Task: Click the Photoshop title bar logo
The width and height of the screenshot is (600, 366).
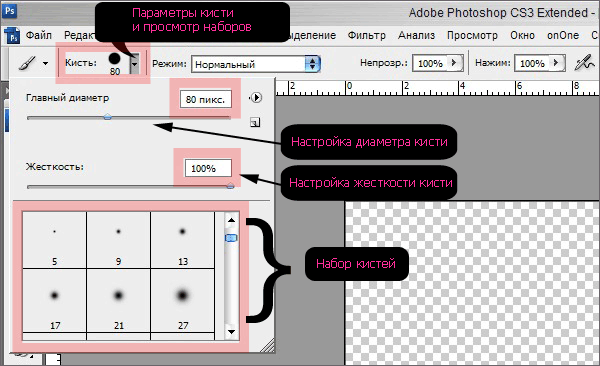Action: [10, 11]
